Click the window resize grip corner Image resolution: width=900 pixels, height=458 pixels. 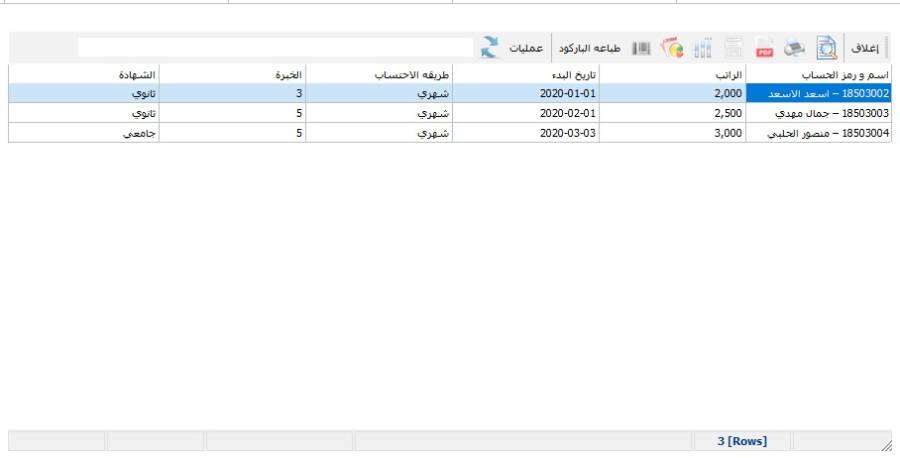(886, 444)
